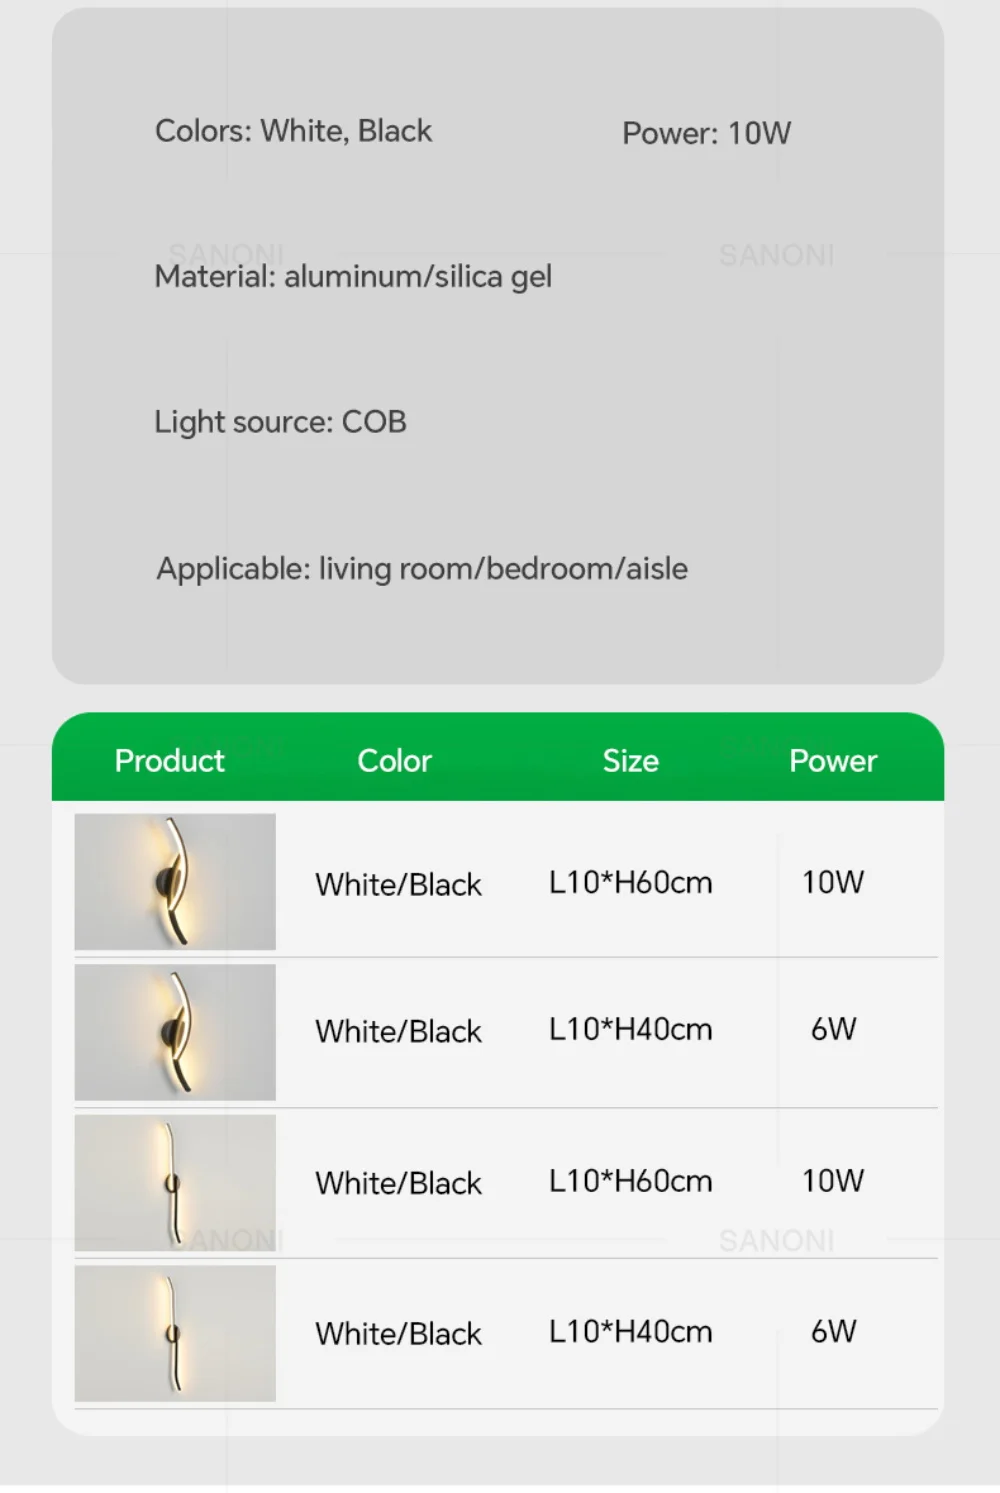Image resolution: width=1000 pixels, height=1493 pixels.
Task: Click the first row White/Black color text
Action: (x=398, y=884)
